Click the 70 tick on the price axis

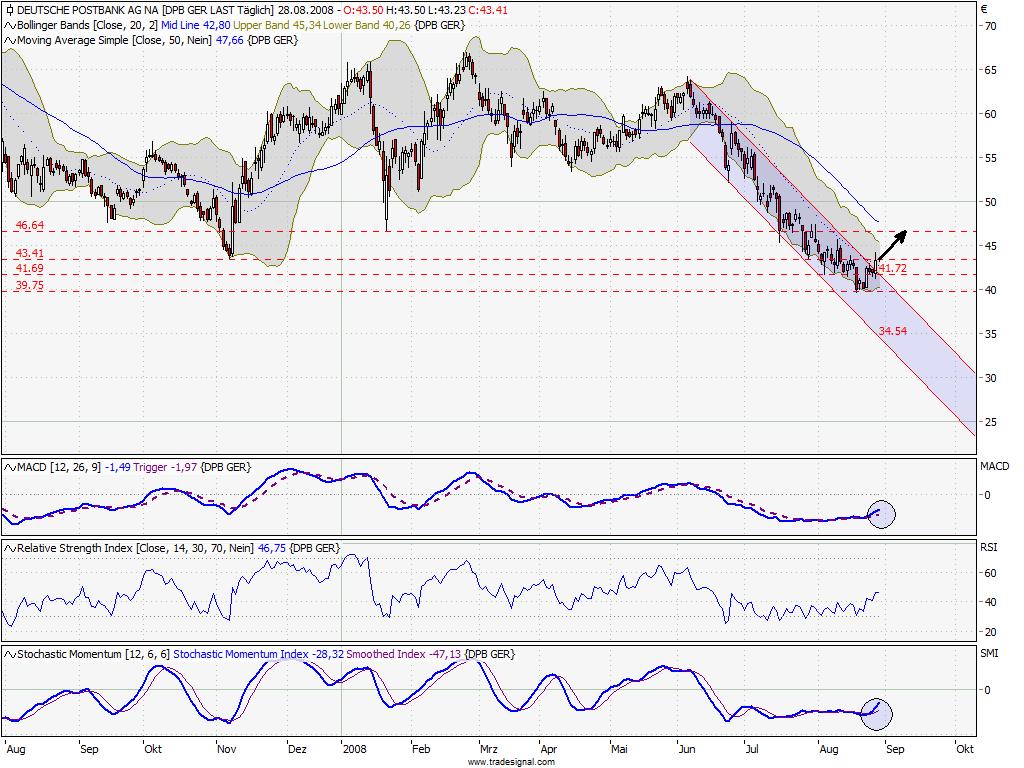(991, 26)
